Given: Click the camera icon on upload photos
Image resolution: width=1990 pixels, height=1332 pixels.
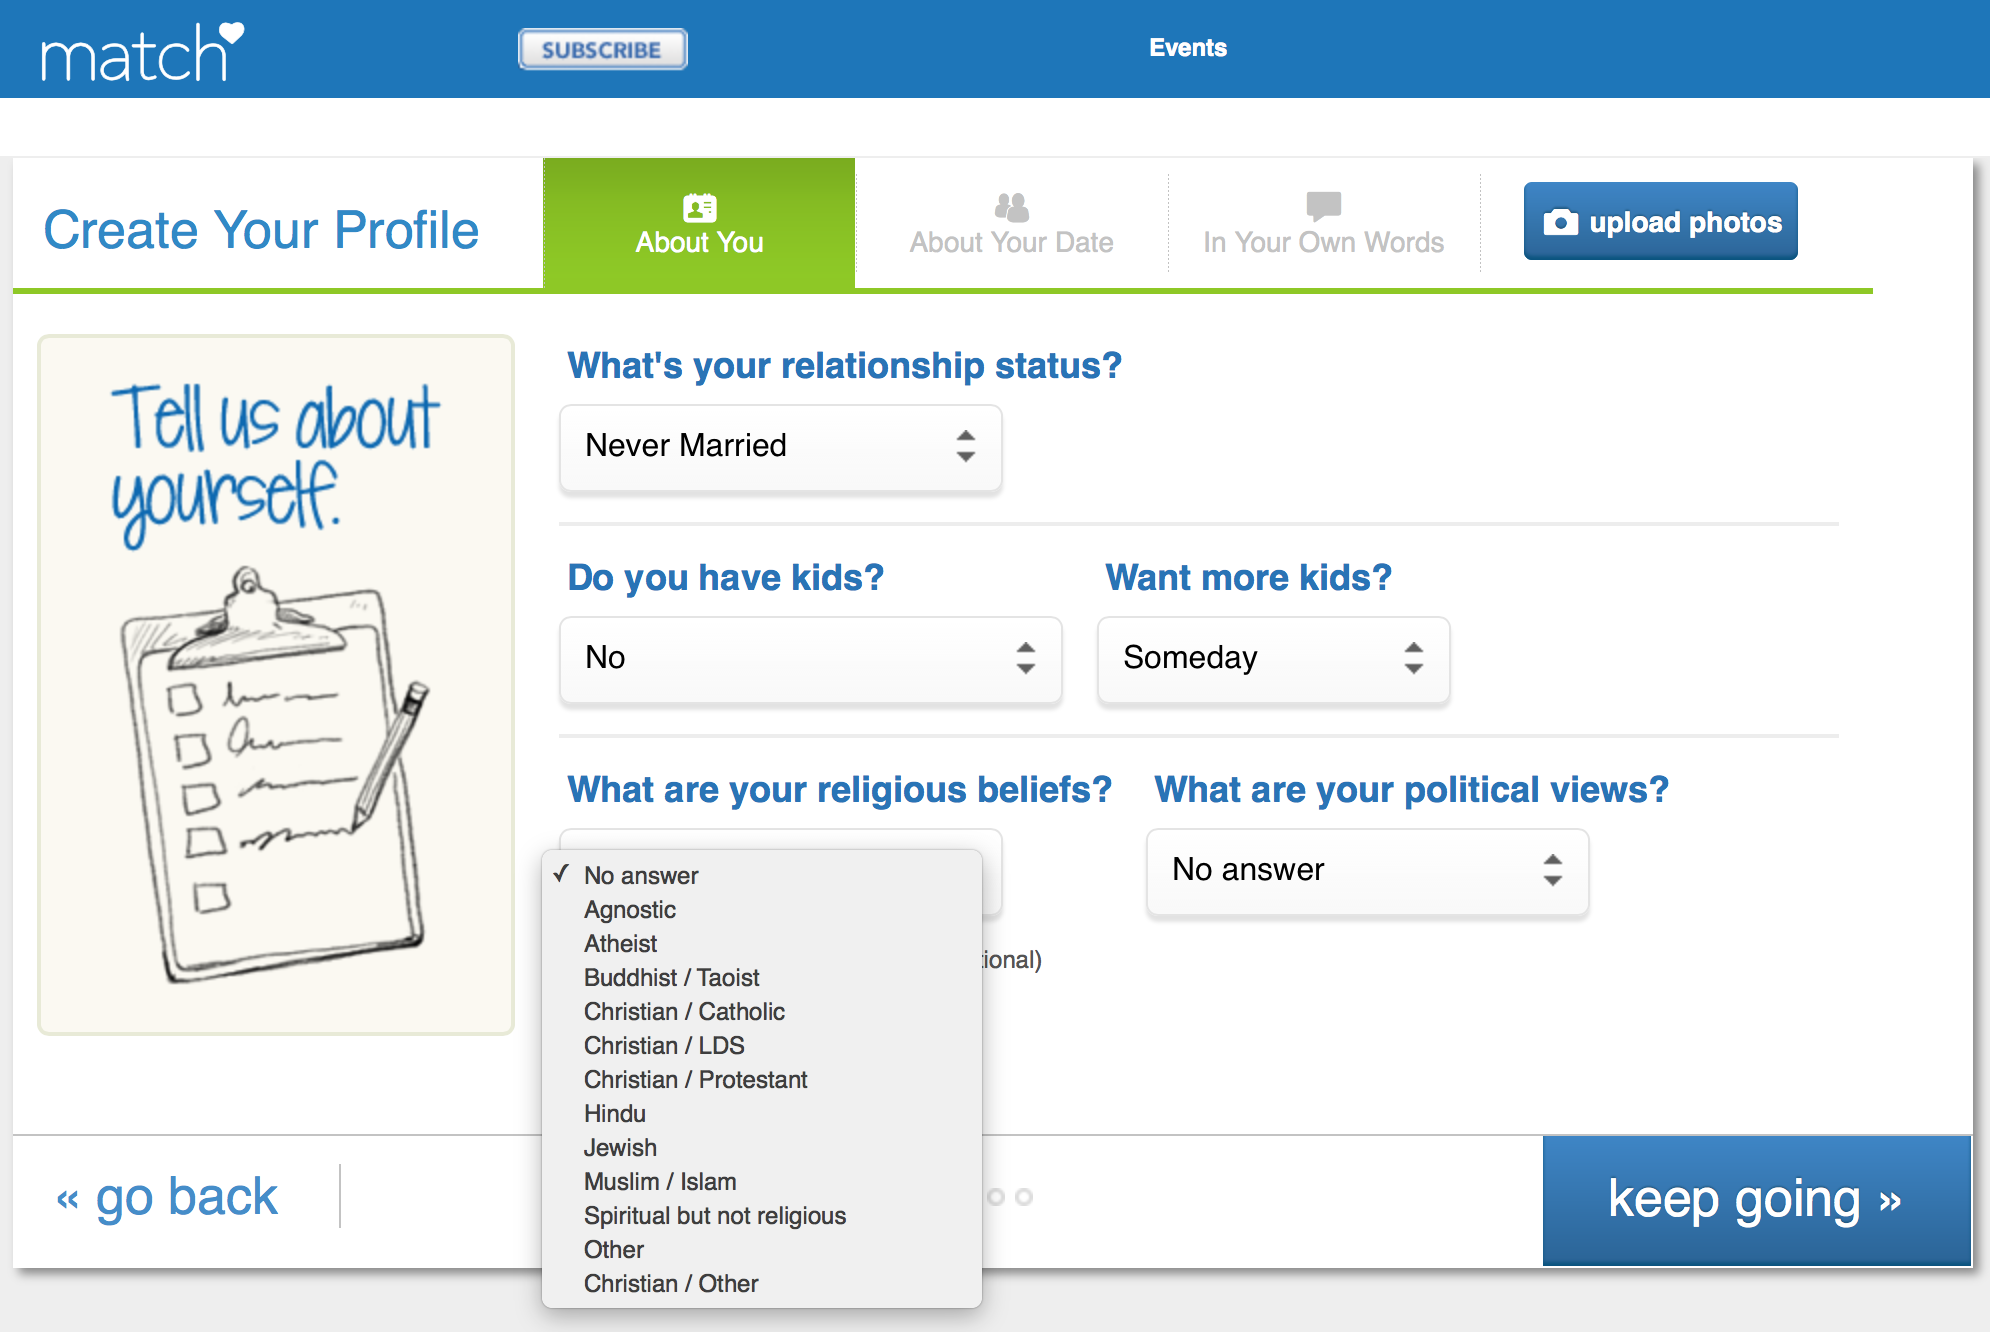Looking at the screenshot, I should 1560,222.
